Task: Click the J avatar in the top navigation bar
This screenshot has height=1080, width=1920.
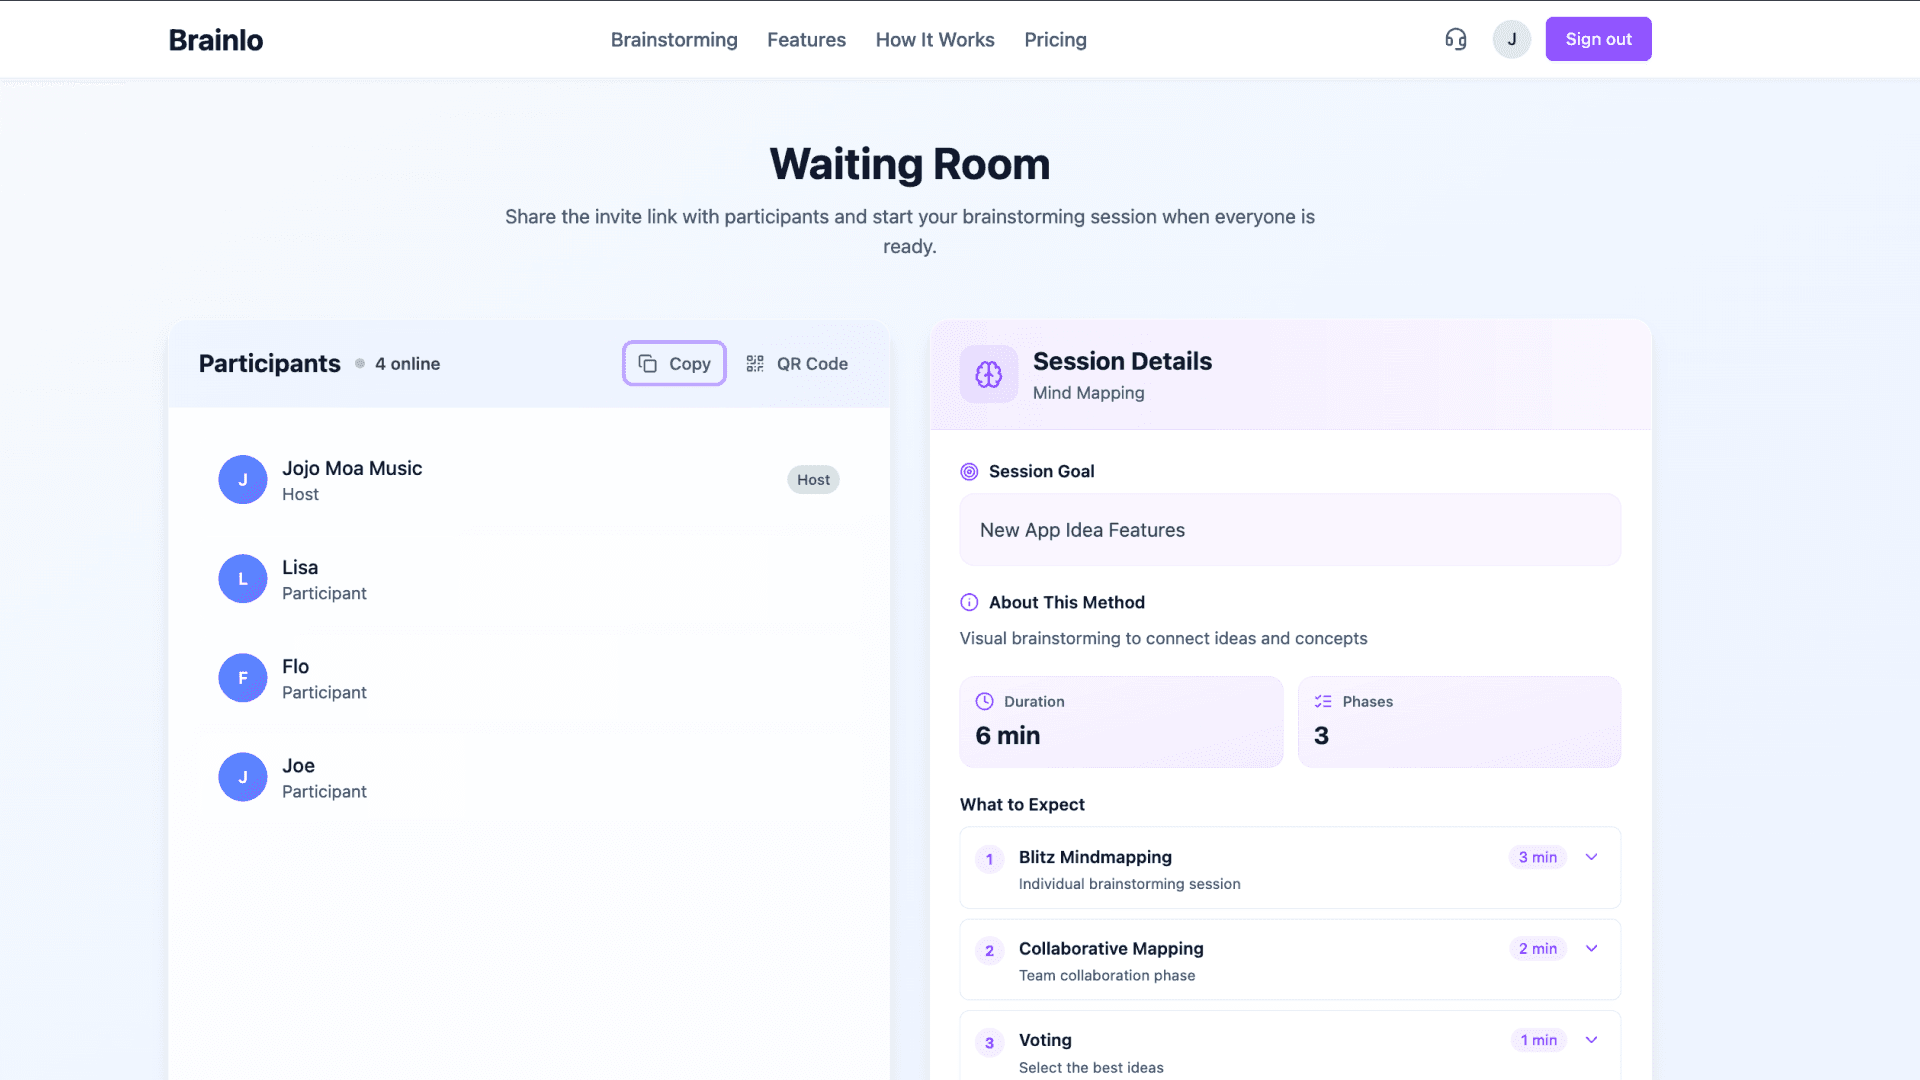Action: (x=1511, y=39)
